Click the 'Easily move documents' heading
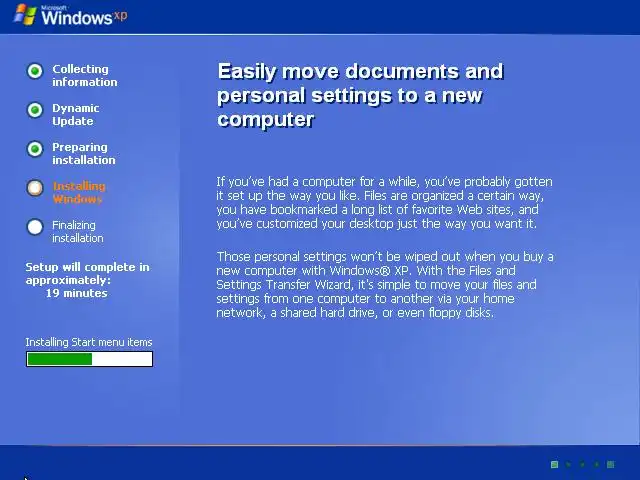The image size is (640, 480). point(360,95)
